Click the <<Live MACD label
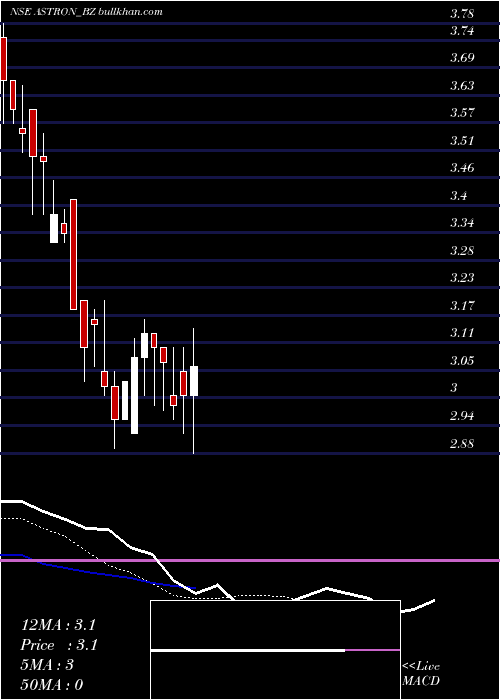Image resolution: width=500 pixels, height=700 pixels. [x=421, y=674]
